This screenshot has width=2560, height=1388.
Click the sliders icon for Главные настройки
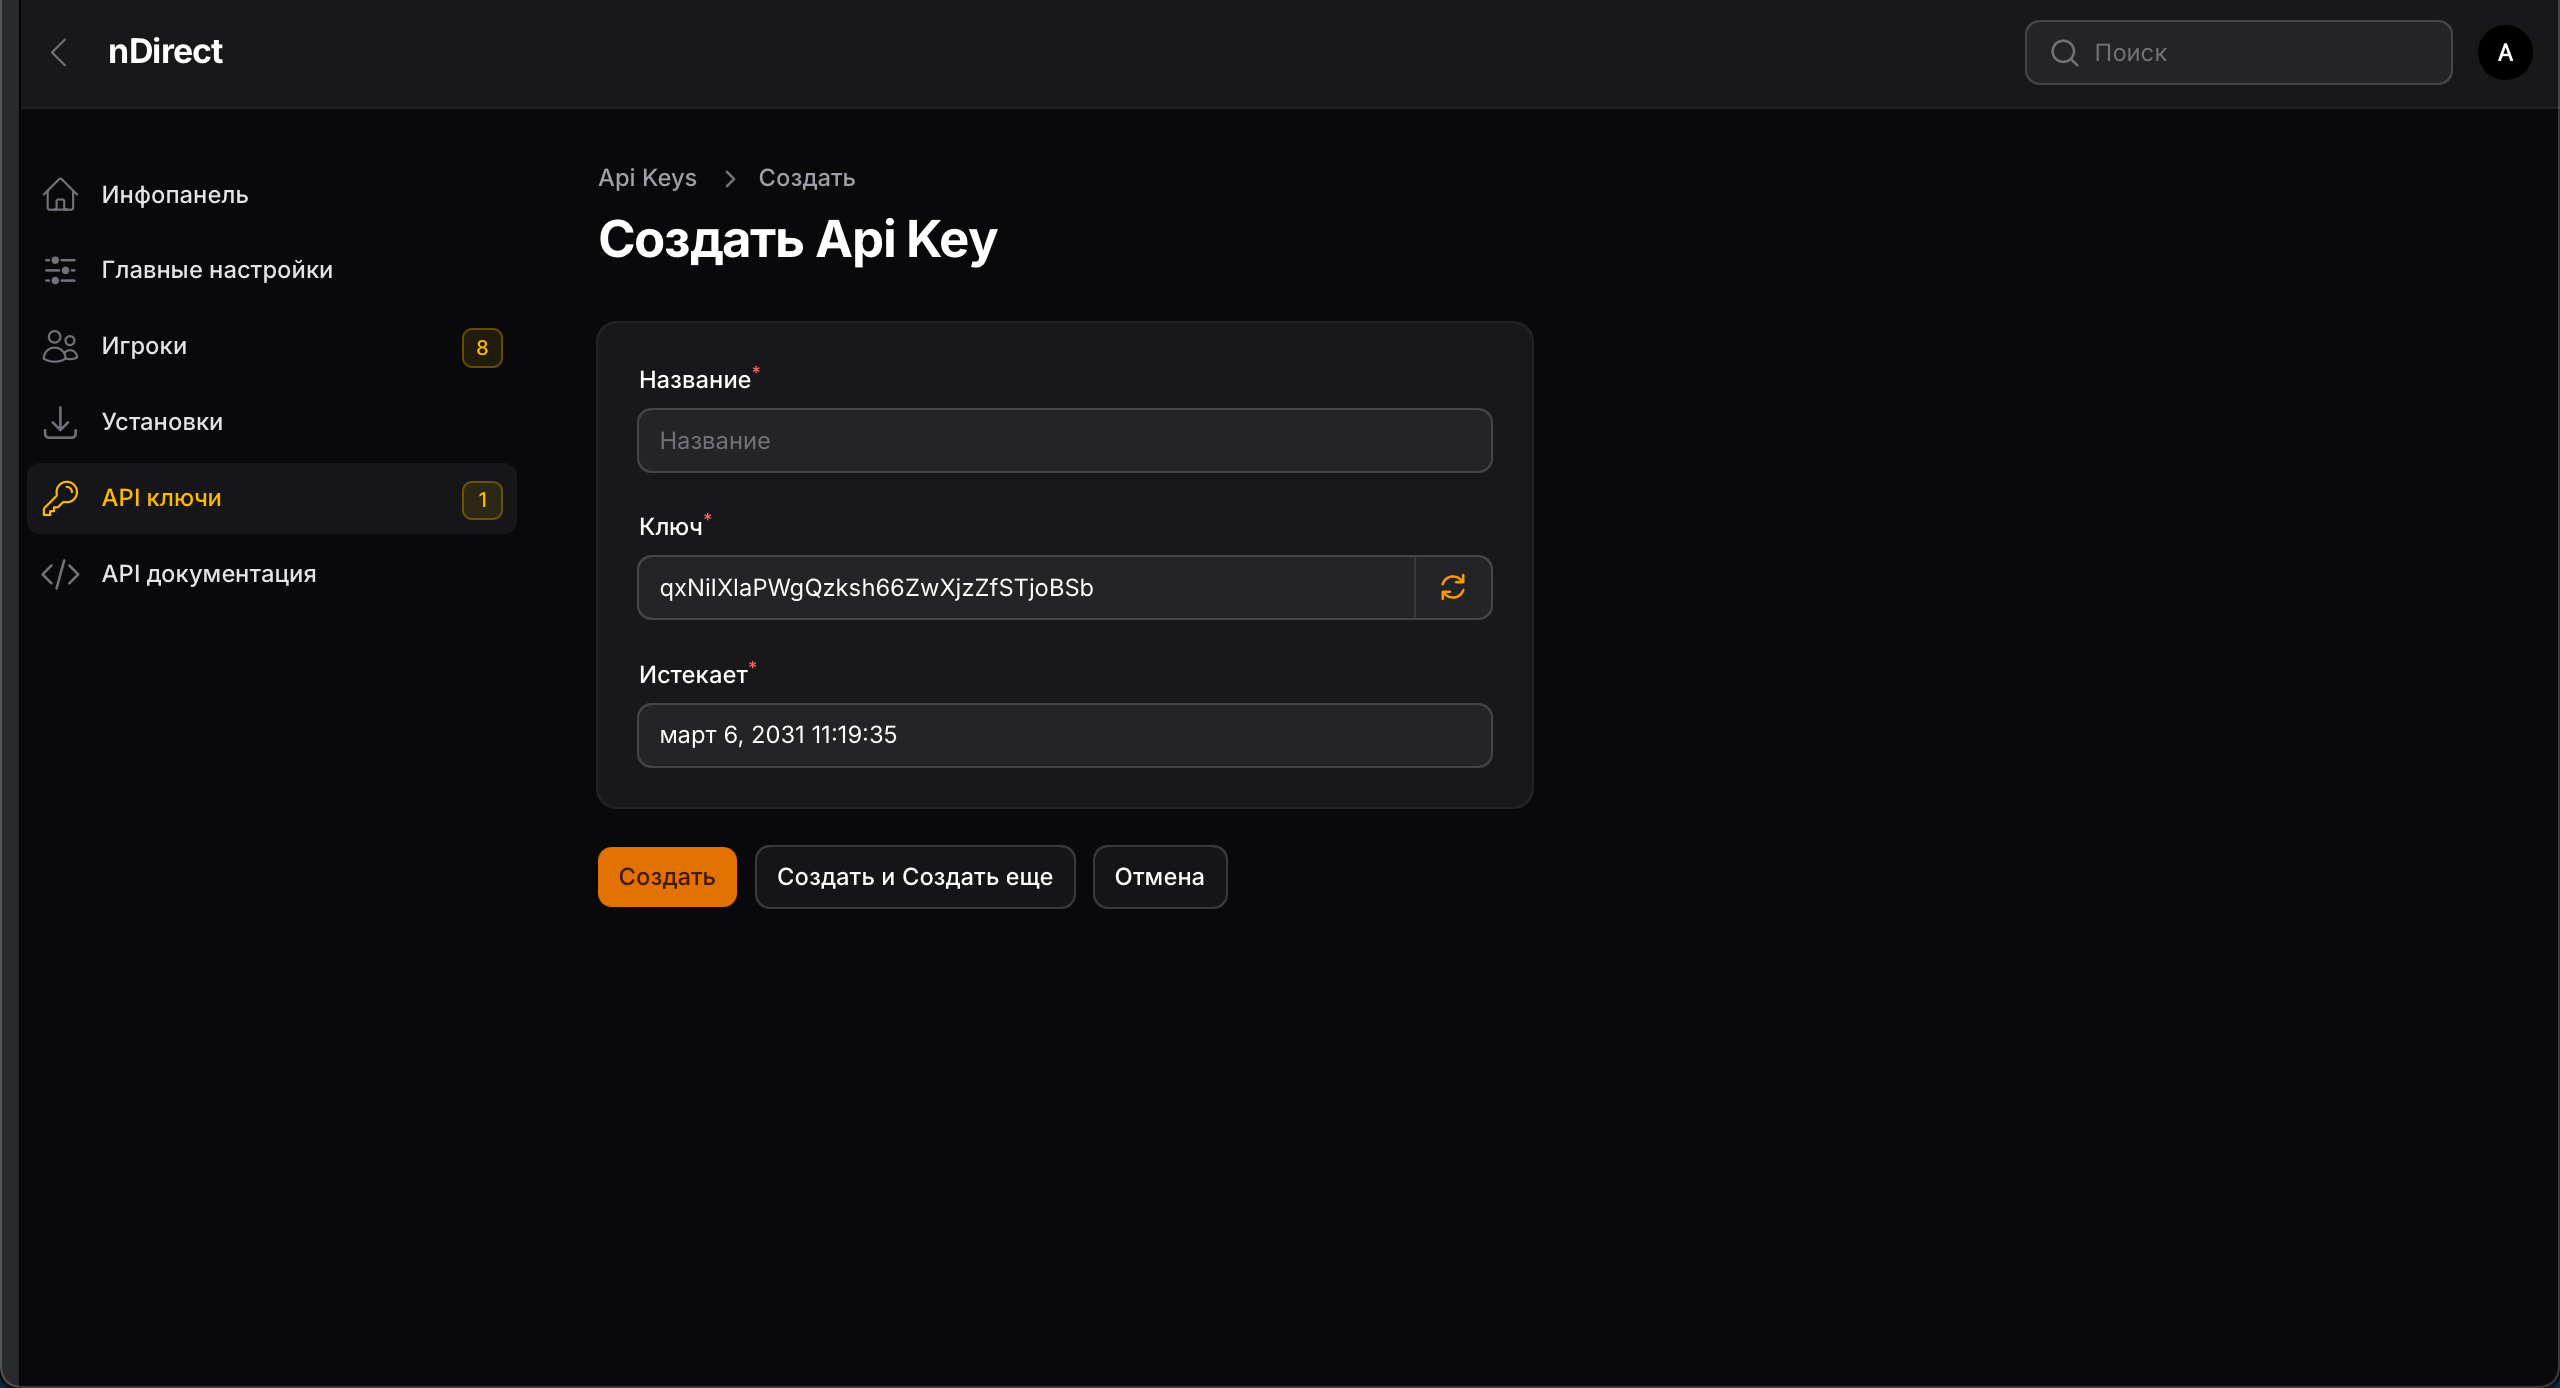[60, 270]
